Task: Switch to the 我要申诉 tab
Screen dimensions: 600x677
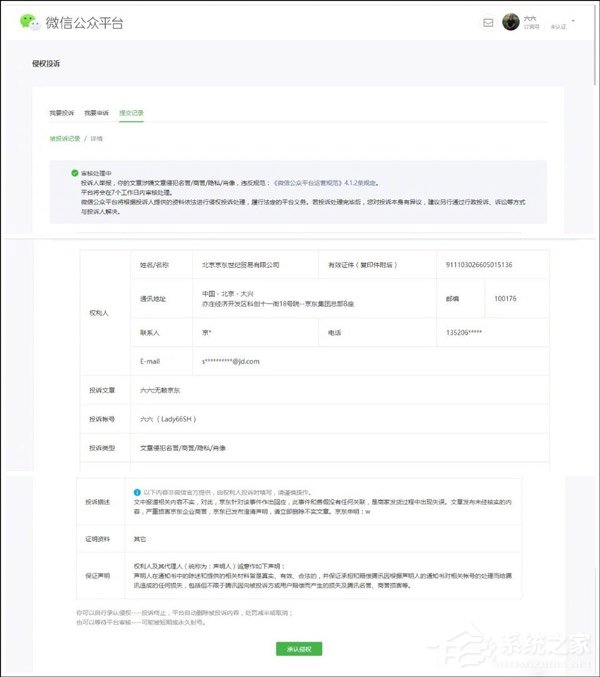Action: (x=96, y=113)
